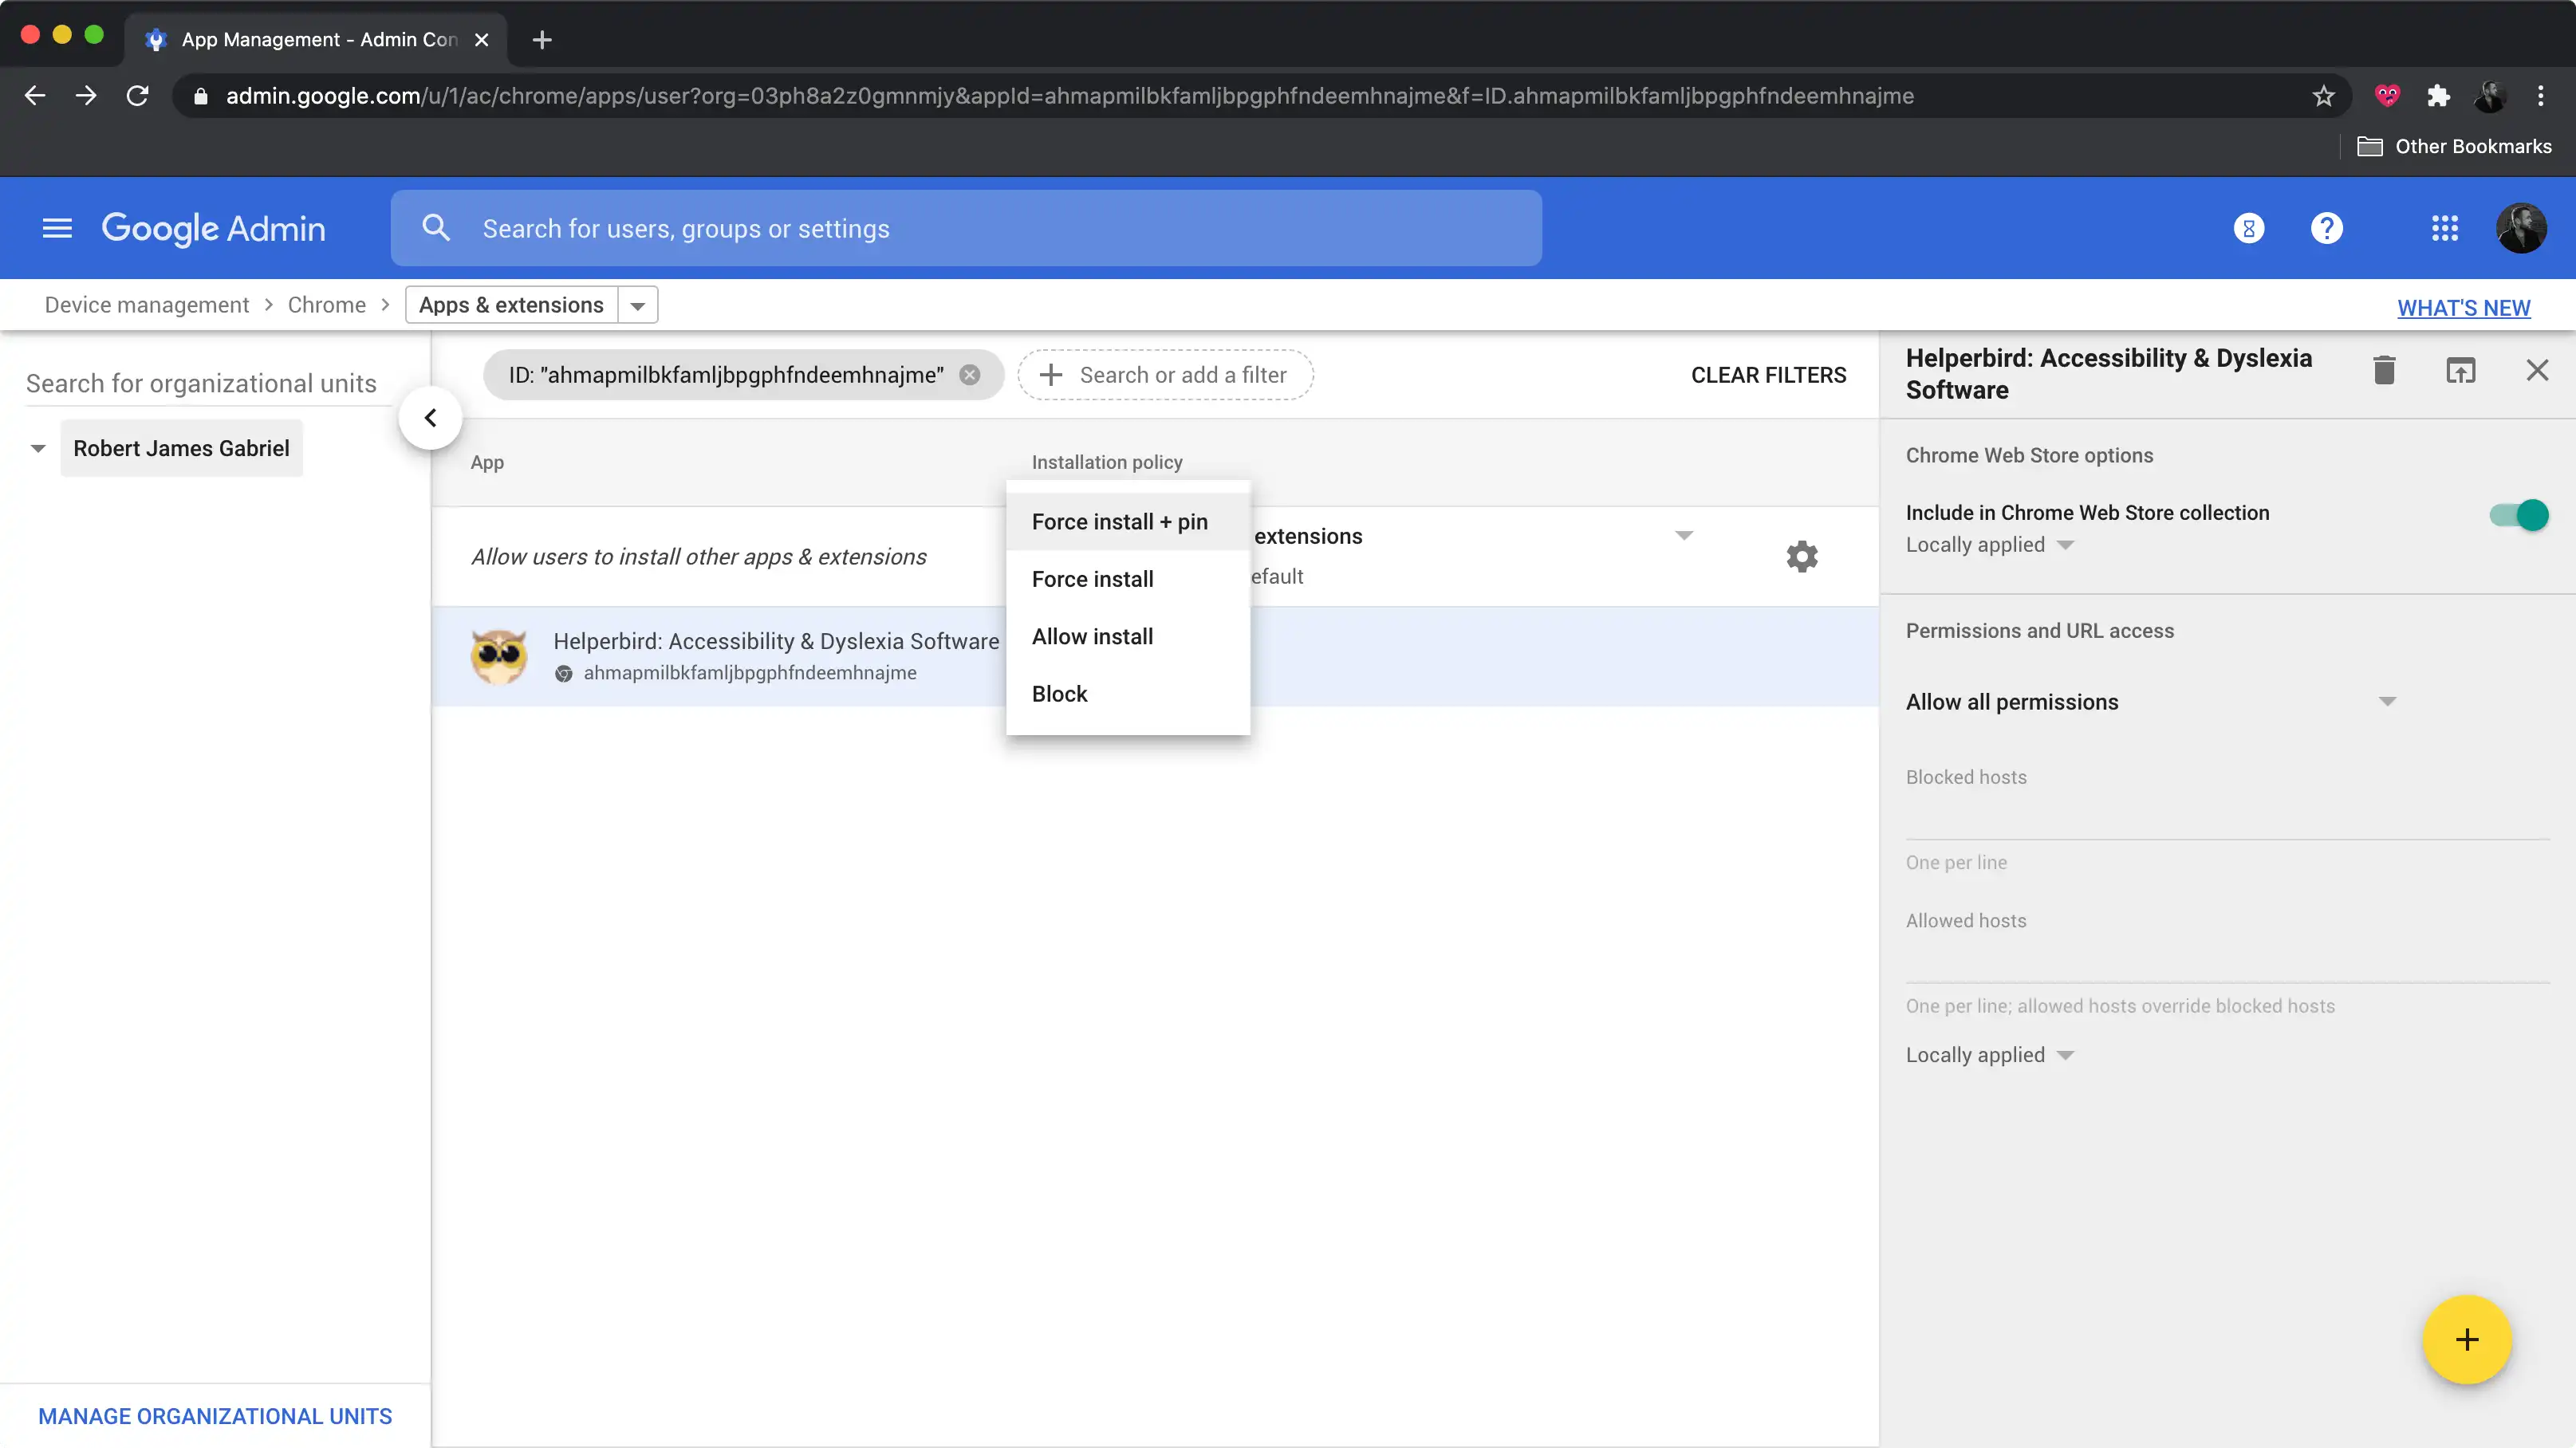Screen dimensions: 2576x1448
Task: Open the help question mark icon
Action: tap(2327, 228)
